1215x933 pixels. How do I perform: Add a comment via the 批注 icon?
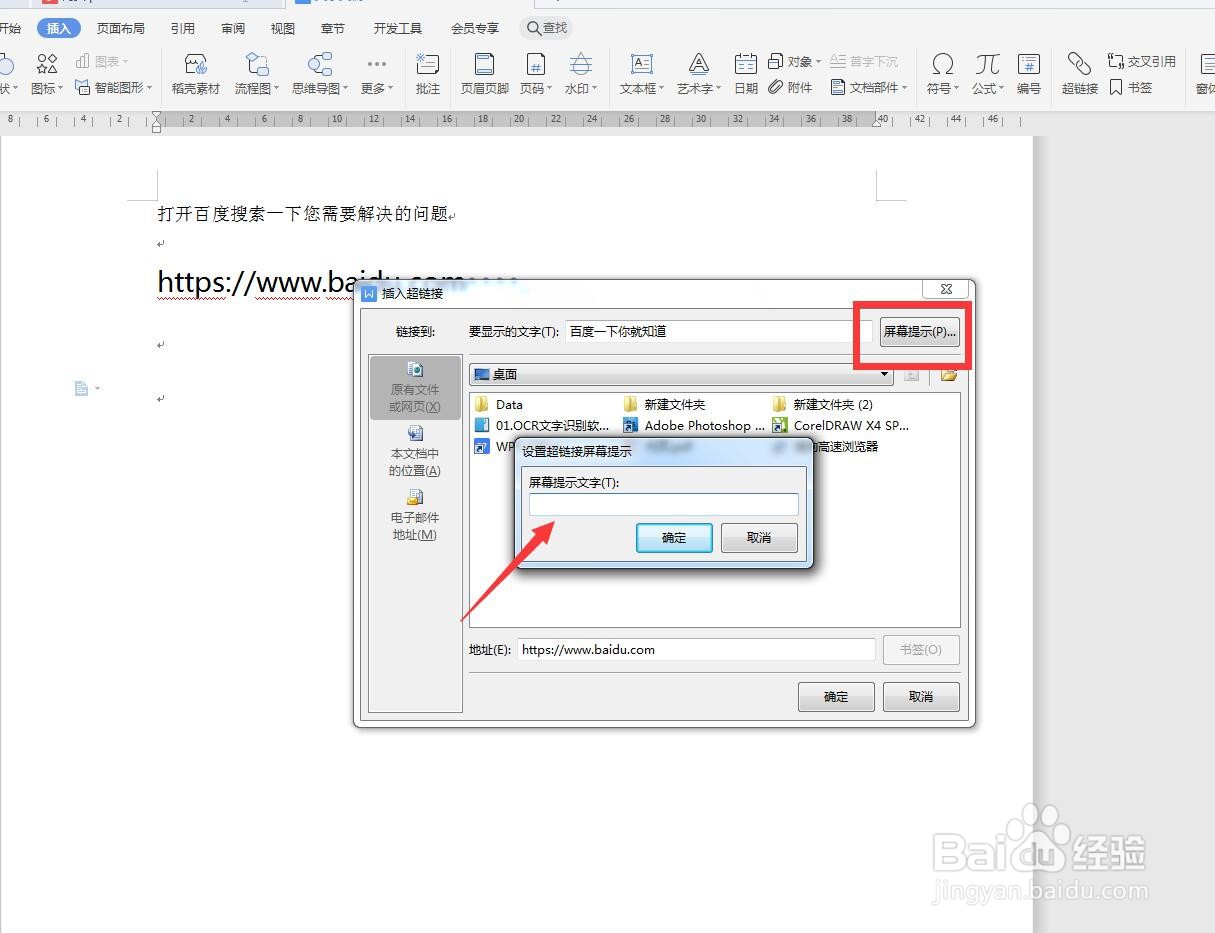click(428, 74)
